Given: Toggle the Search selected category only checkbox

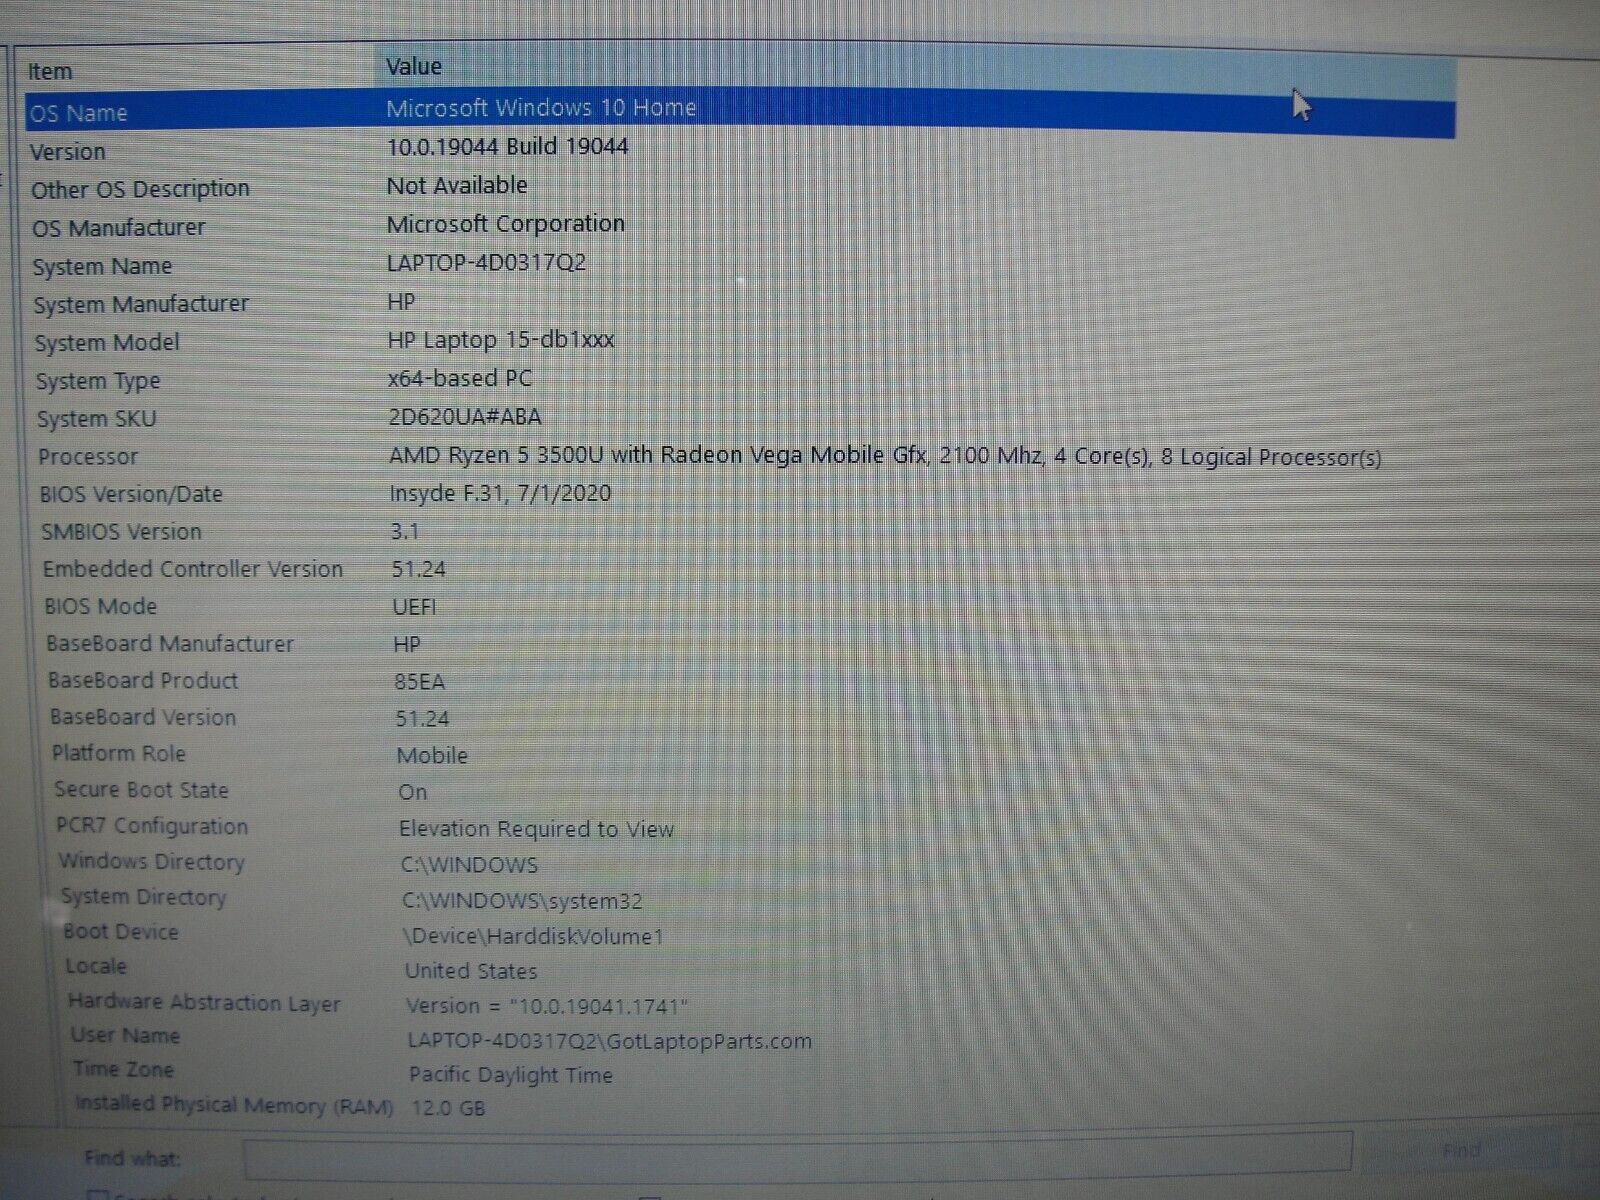Looking at the screenshot, I should pyautogui.click(x=98, y=1195).
